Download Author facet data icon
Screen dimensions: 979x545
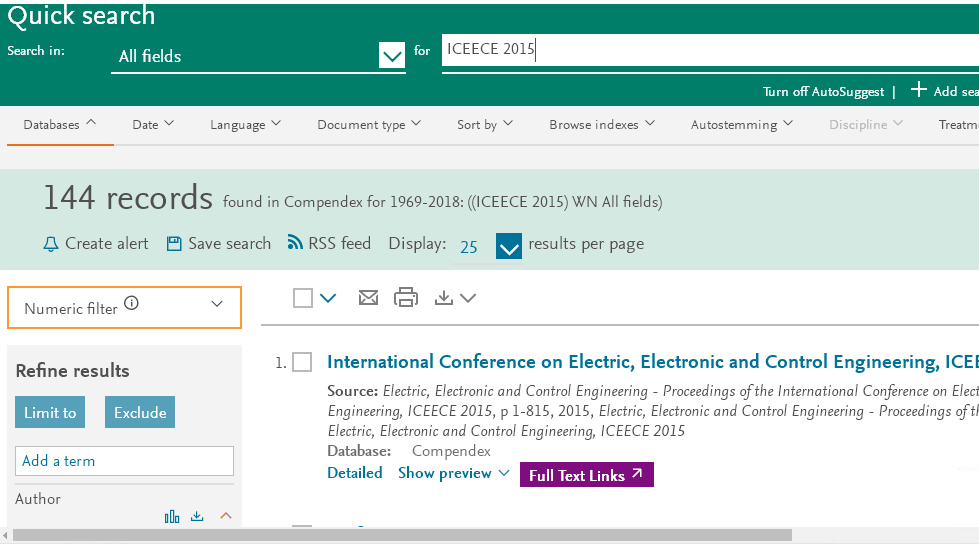coord(197,516)
